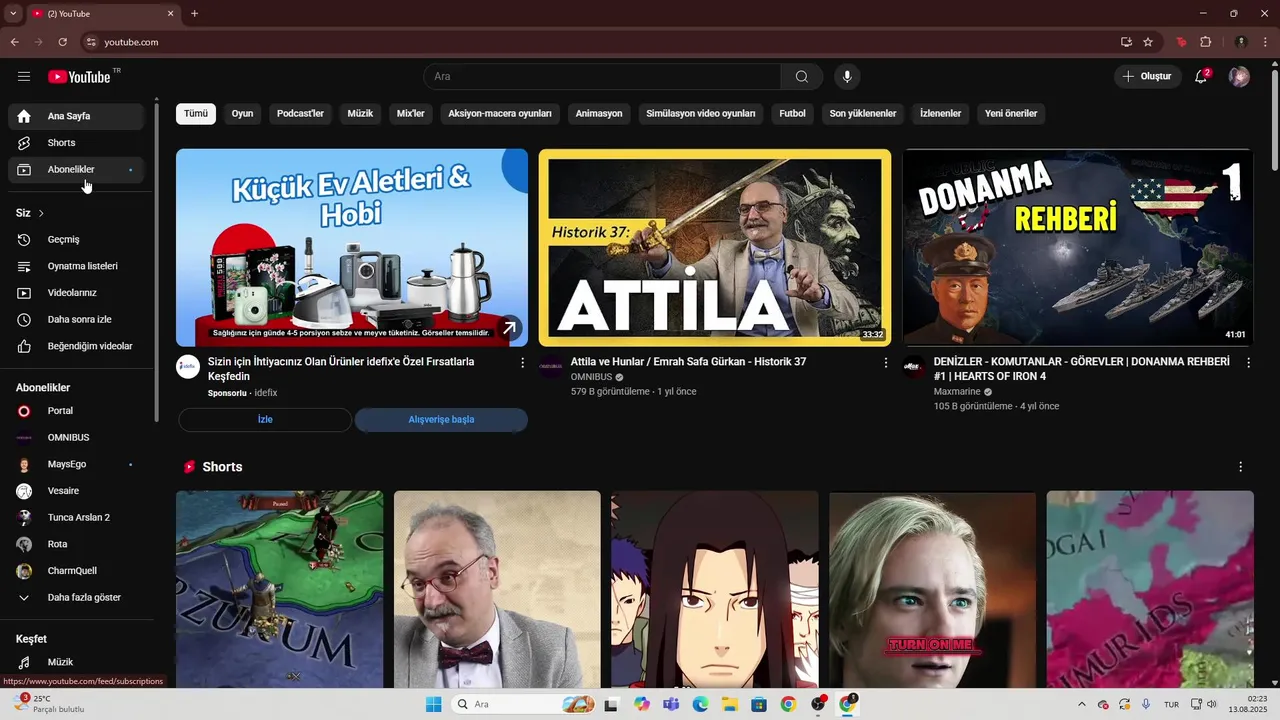The height and width of the screenshot is (720, 1280).
Task: Open Maxmarine channel link
Action: (x=957, y=392)
